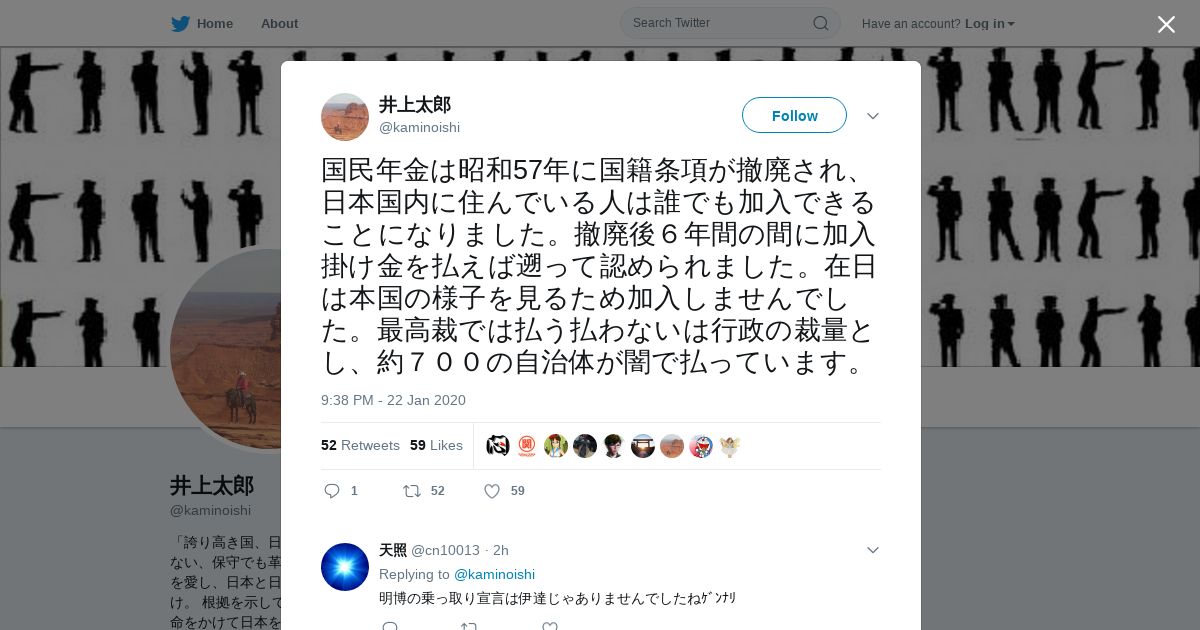The height and width of the screenshot is (630, 1200).
Task: Open the Log in dropdown
Action: click(x=990, y=24)
